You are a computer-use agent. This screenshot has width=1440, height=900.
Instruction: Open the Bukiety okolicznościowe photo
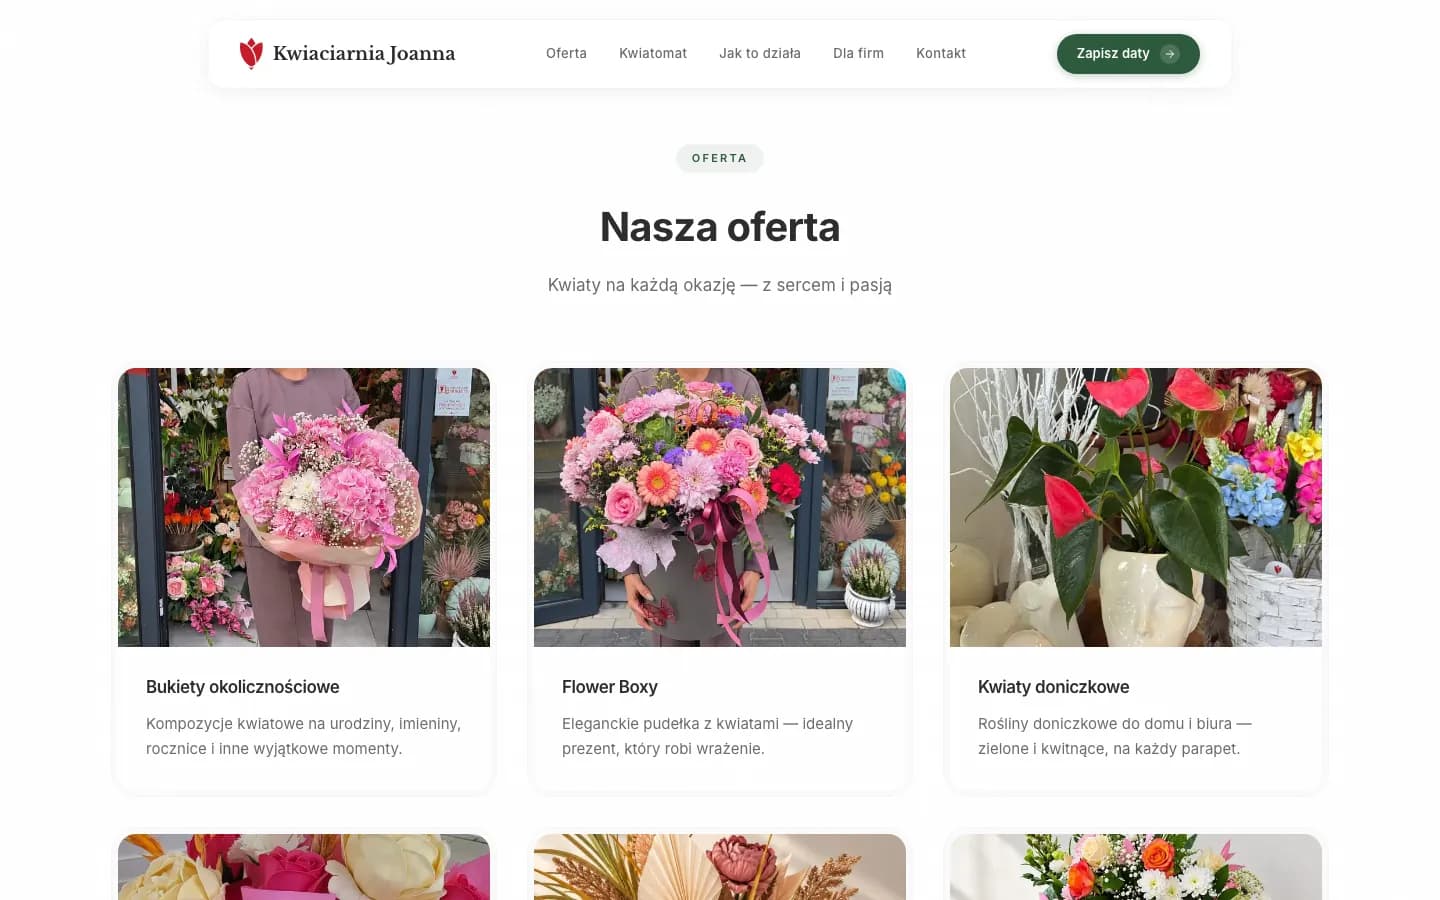[x=304, y=507]
